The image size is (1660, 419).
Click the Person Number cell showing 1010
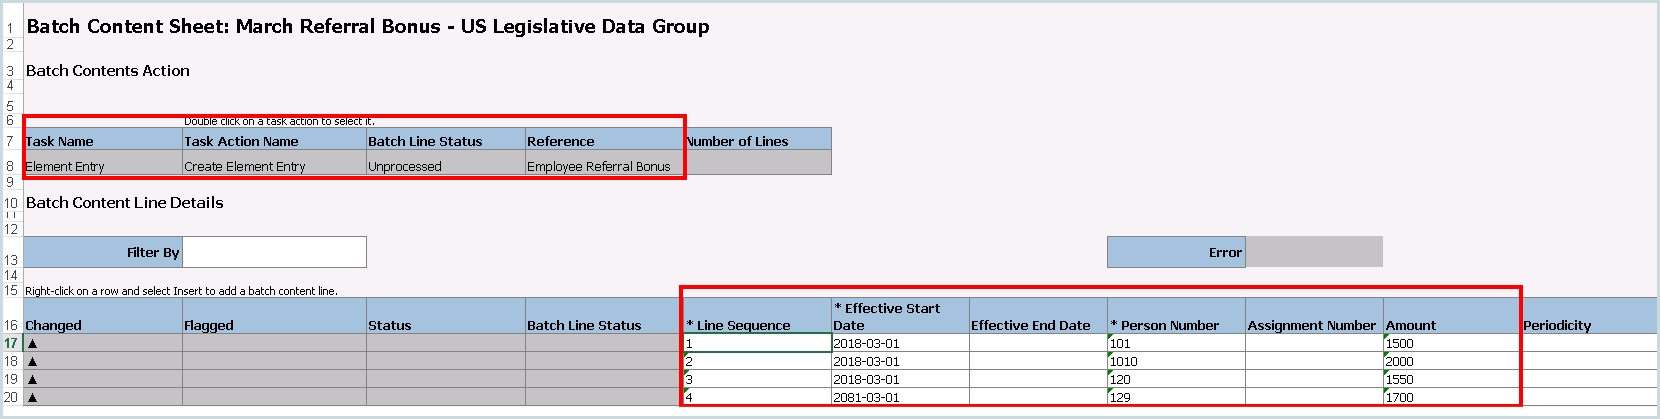click(1175, 361)
